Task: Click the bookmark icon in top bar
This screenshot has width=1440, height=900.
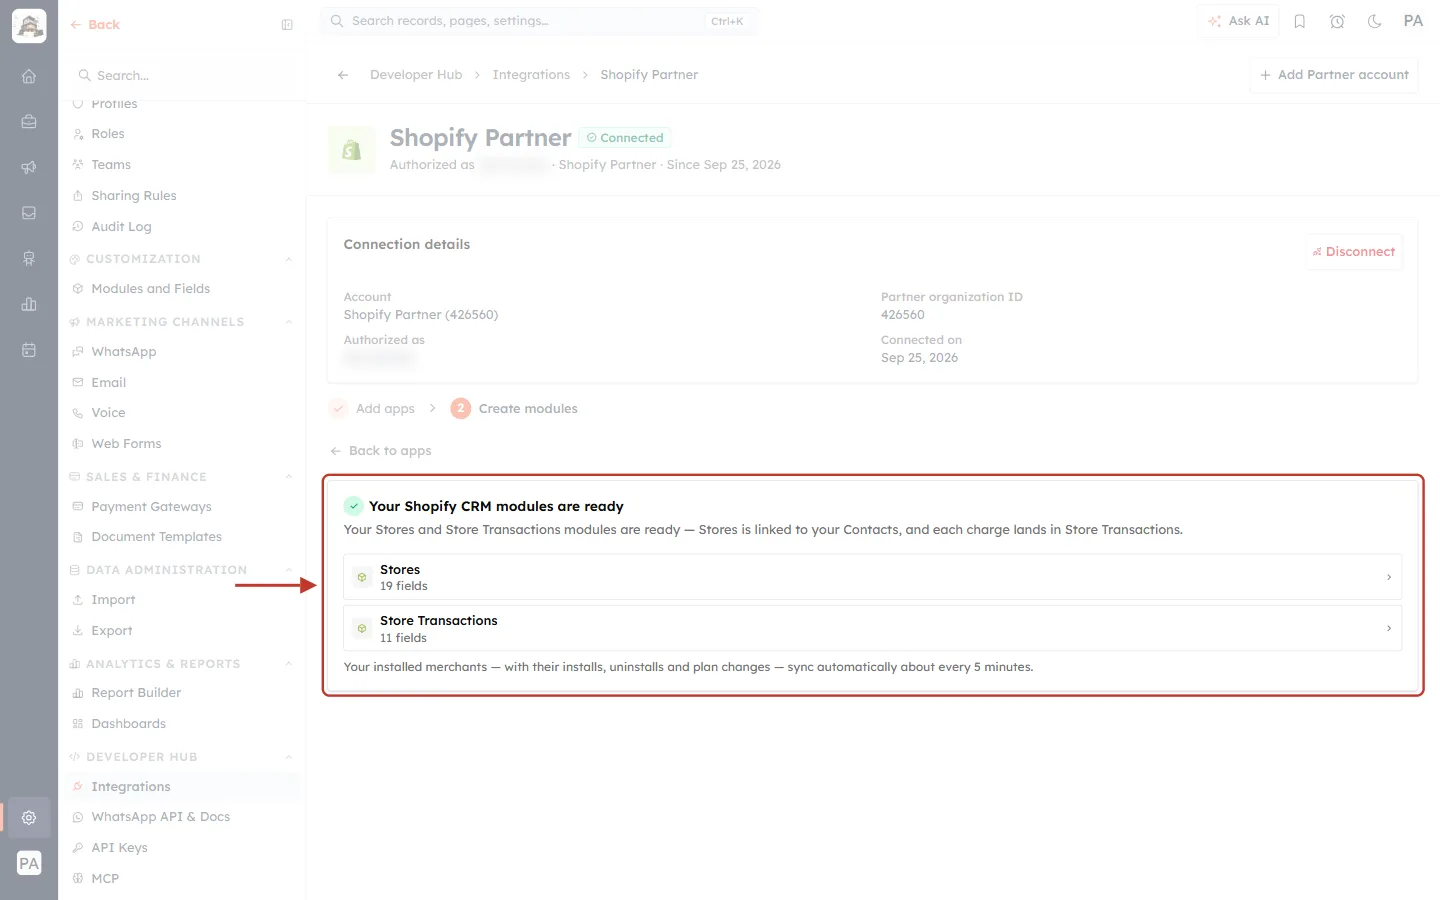Action: point(1300,21)
